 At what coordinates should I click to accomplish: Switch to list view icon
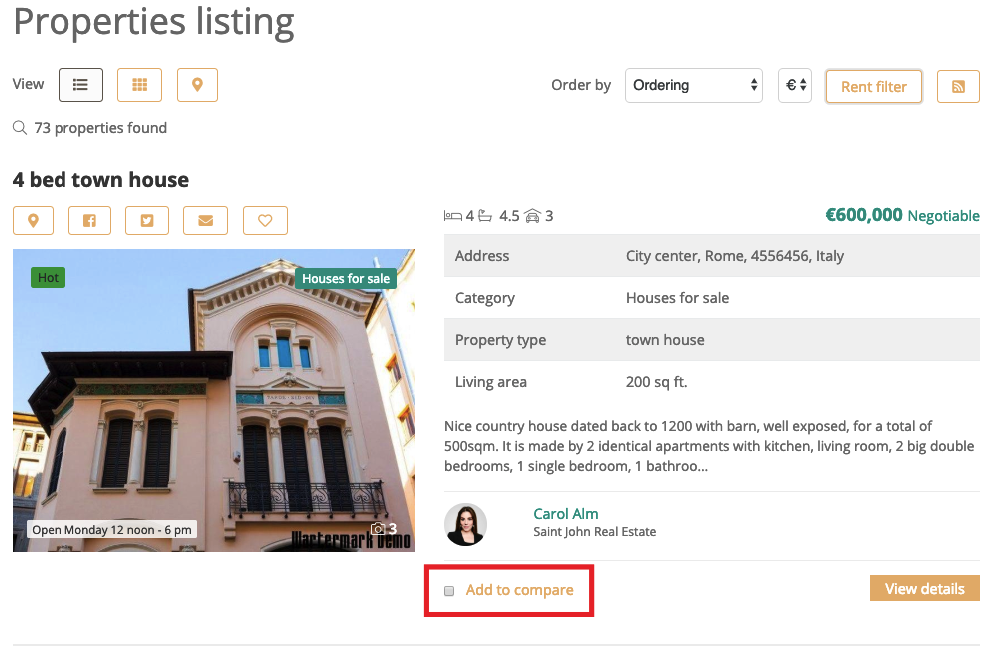(x=81, y=85)
